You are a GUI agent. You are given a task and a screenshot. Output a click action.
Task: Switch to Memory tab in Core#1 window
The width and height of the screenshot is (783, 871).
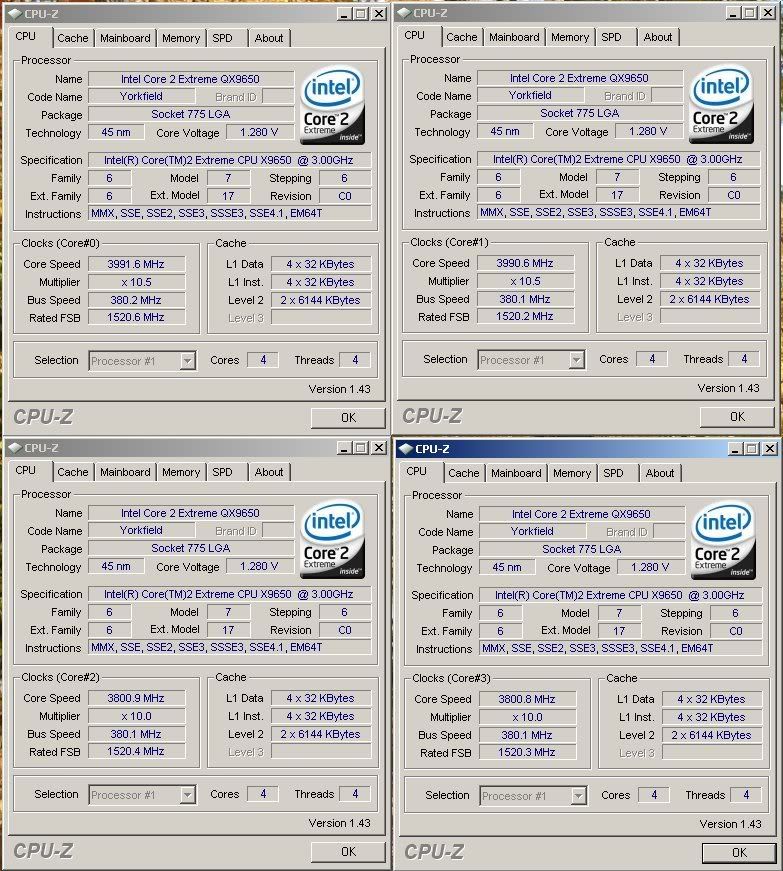click(570, 37)
